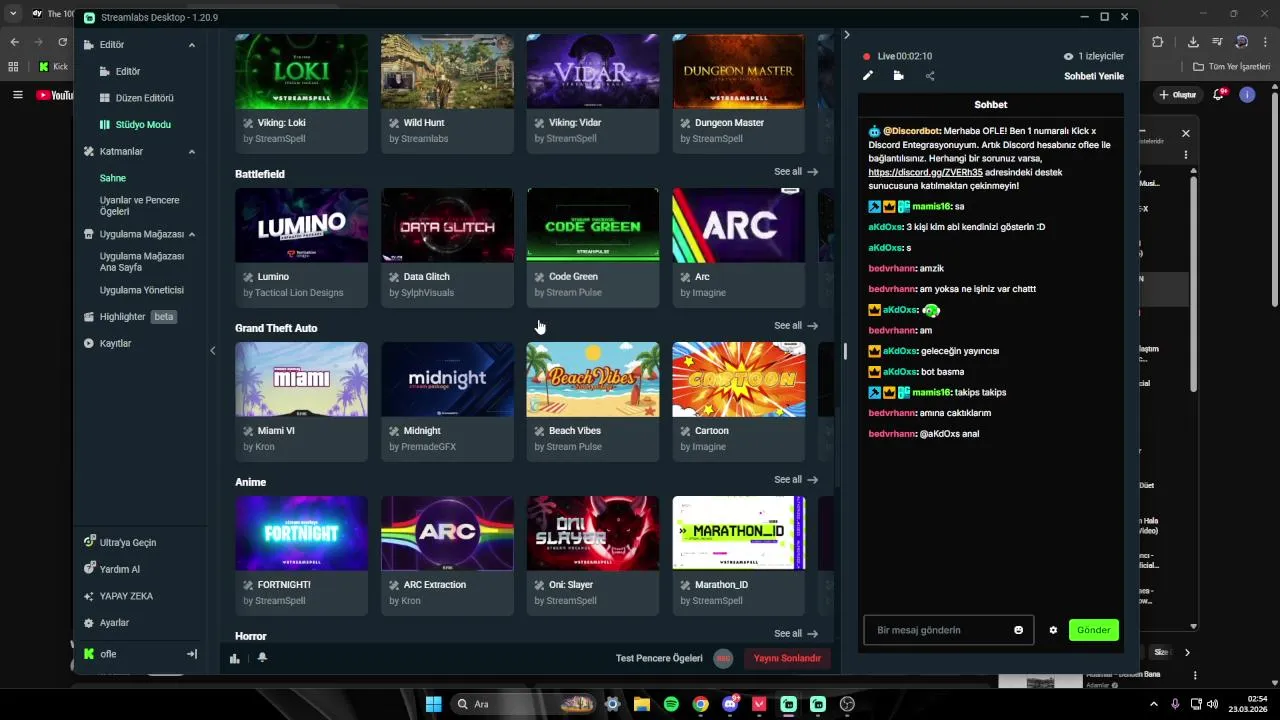Open the Cartoon theme

(739, 401)
